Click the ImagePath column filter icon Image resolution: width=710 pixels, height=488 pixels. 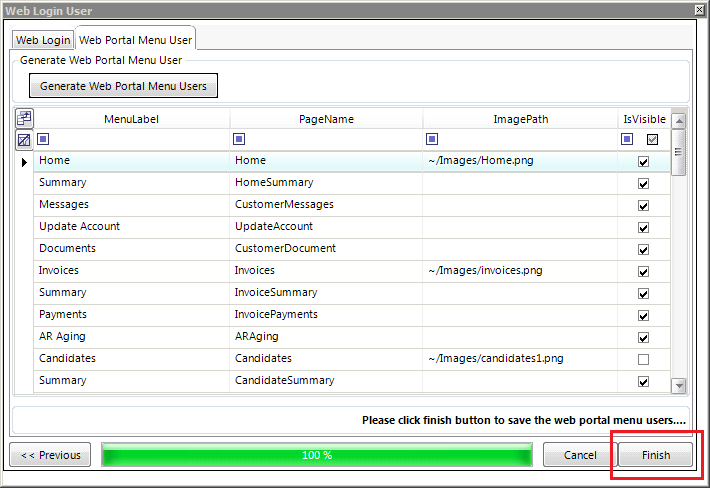[x=432, y=139]
